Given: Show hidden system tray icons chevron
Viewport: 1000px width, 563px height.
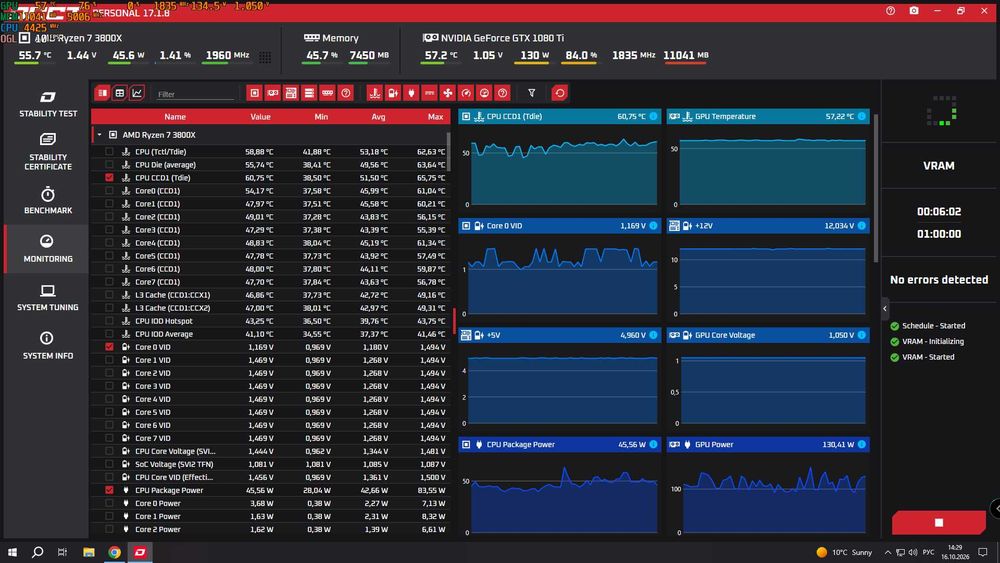Looking at the screenshot, I should click(x=888, y=552).
